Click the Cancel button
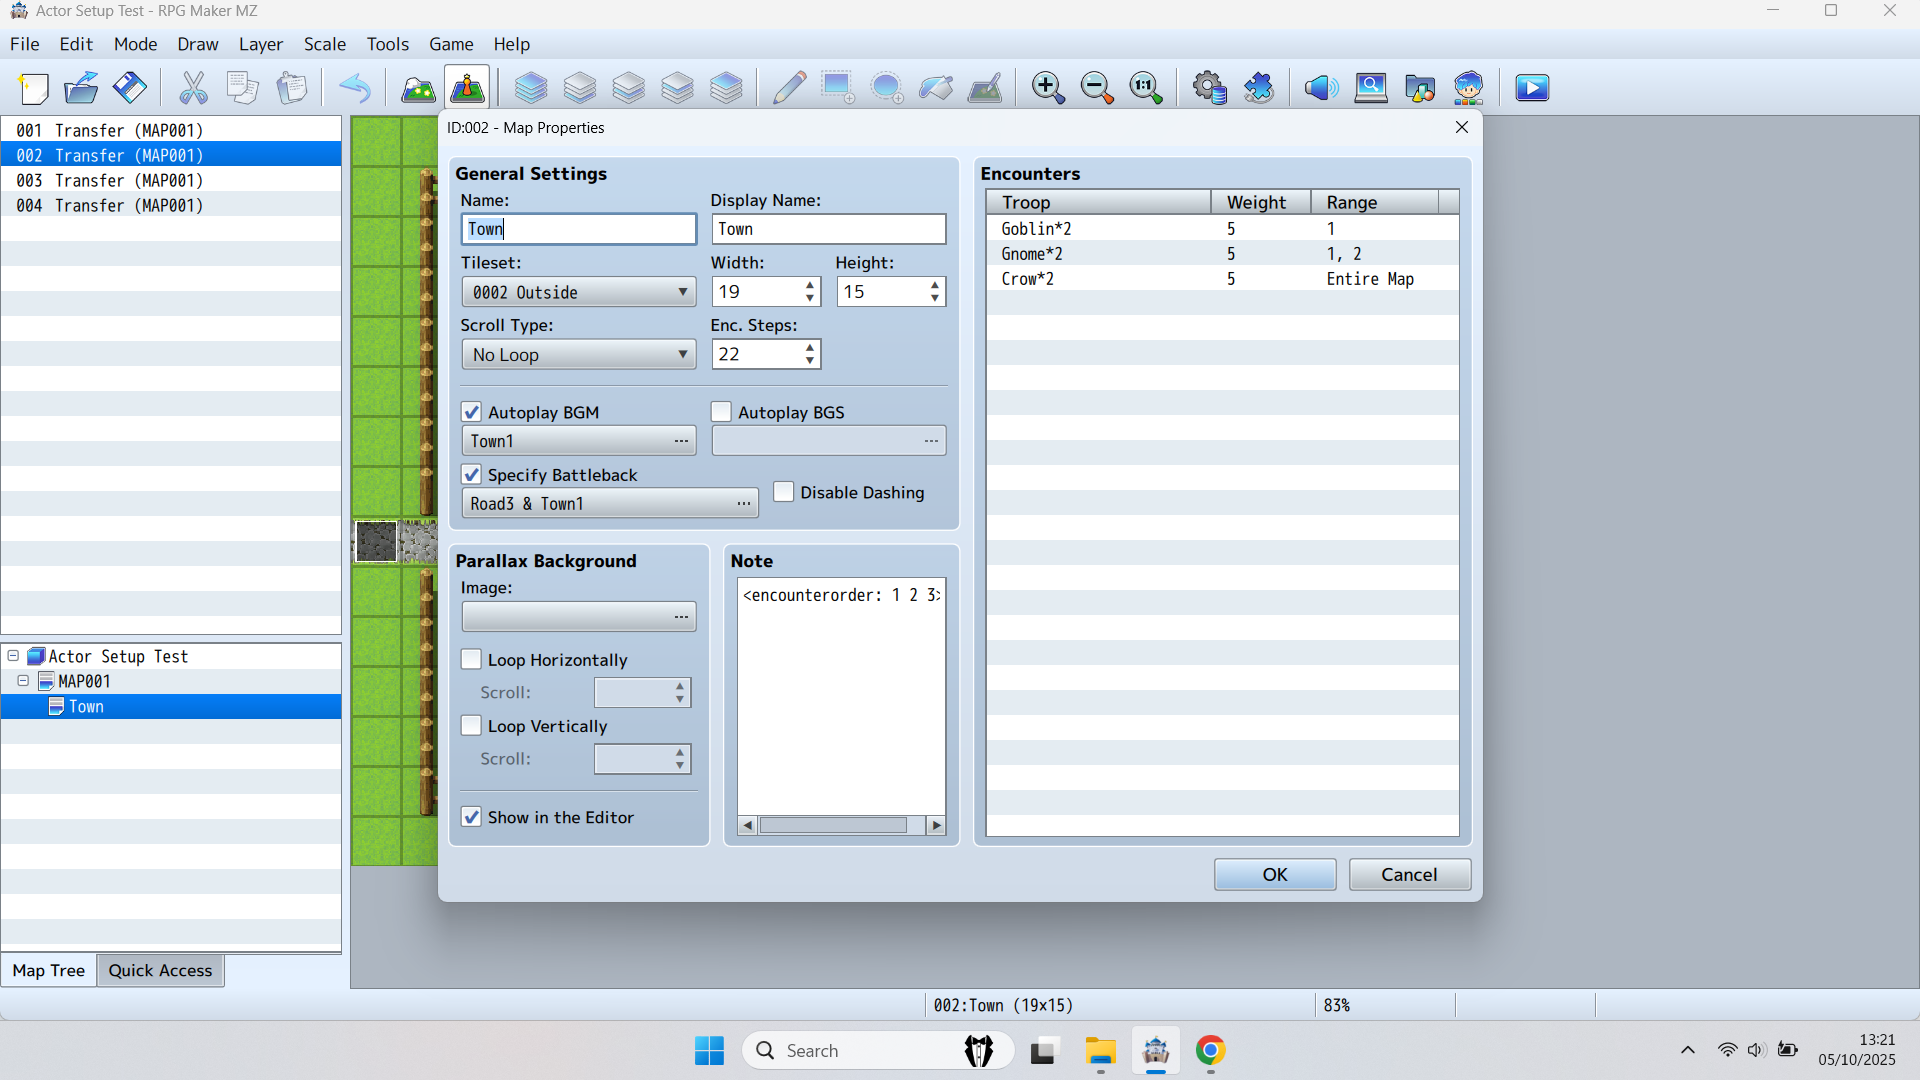 pyautogui.click(x=1409, y=874)
